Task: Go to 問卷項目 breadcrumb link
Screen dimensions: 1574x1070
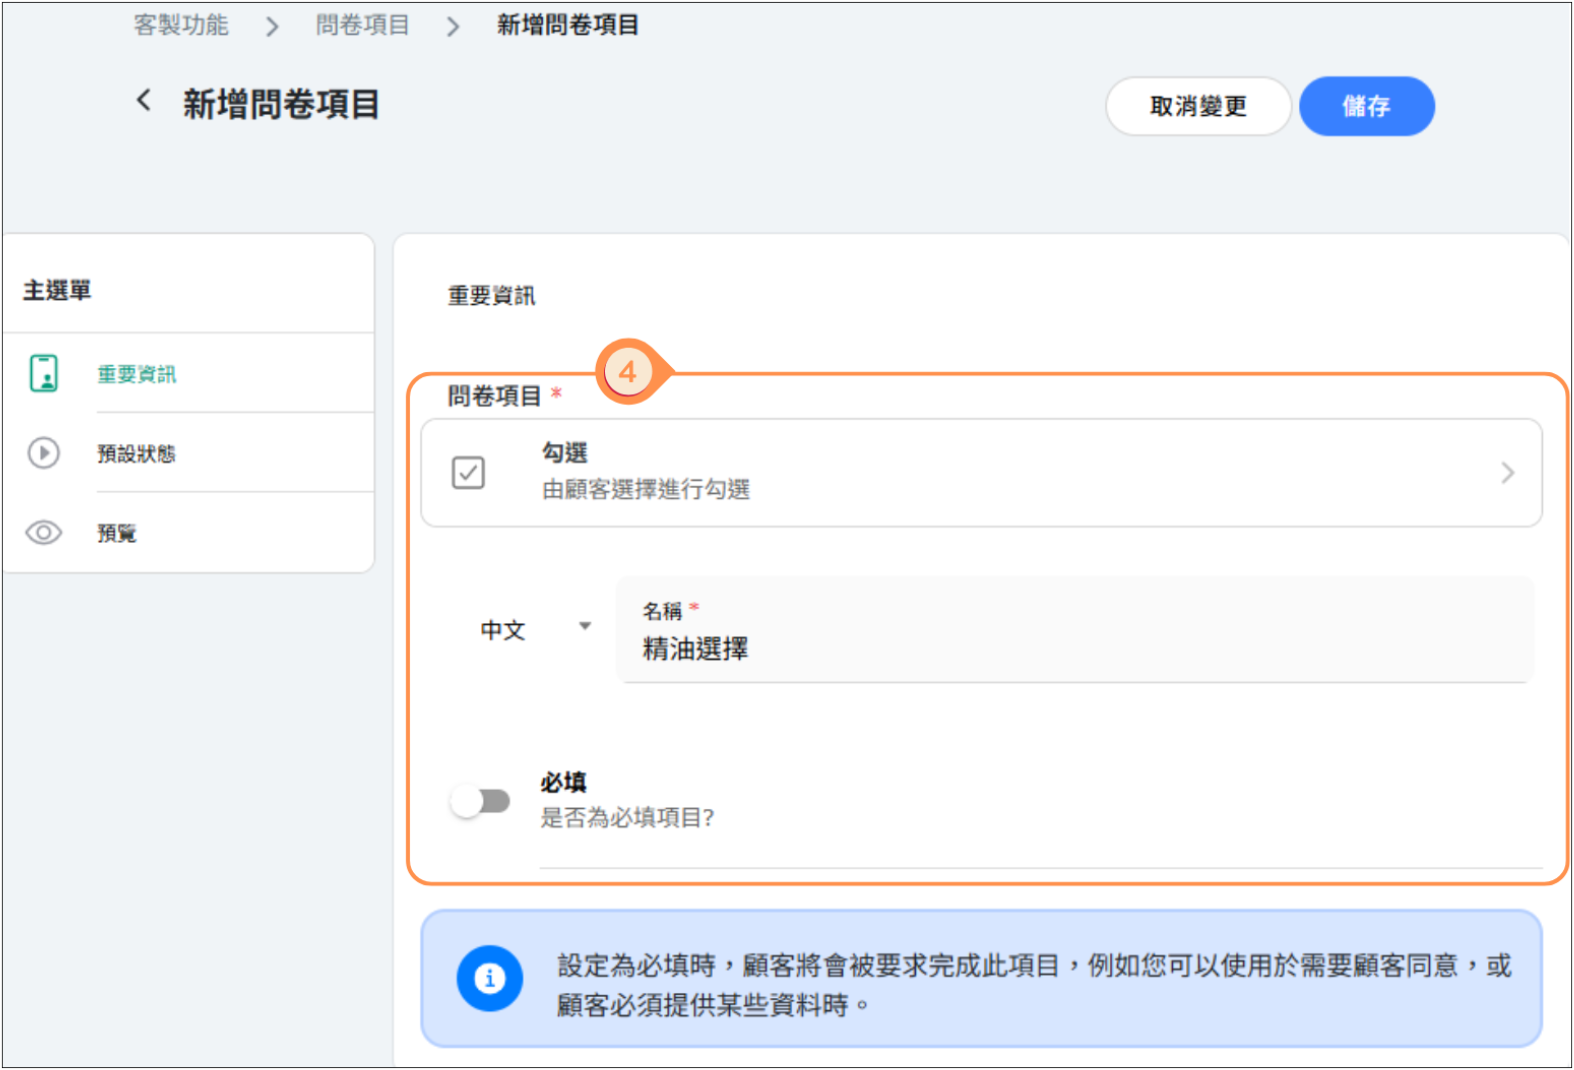Action: [x=362, y=25]
